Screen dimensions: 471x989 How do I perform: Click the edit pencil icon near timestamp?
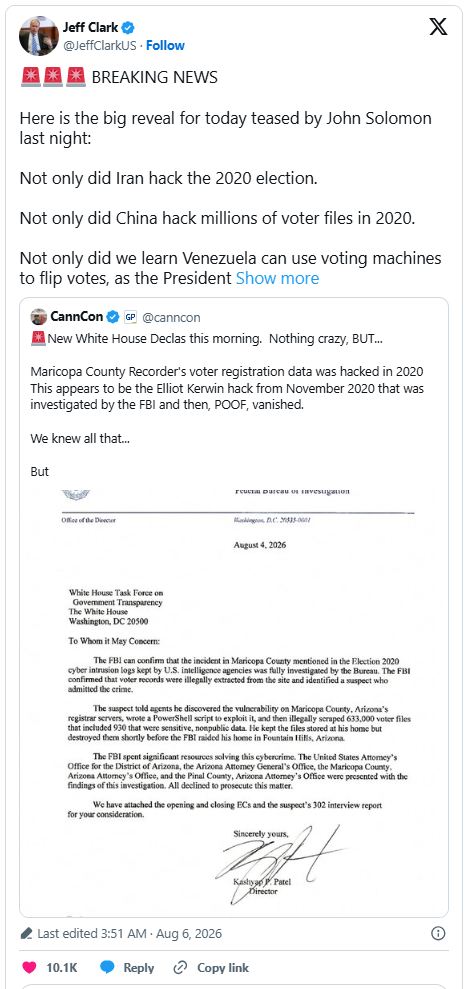click(x=26, y=933)
